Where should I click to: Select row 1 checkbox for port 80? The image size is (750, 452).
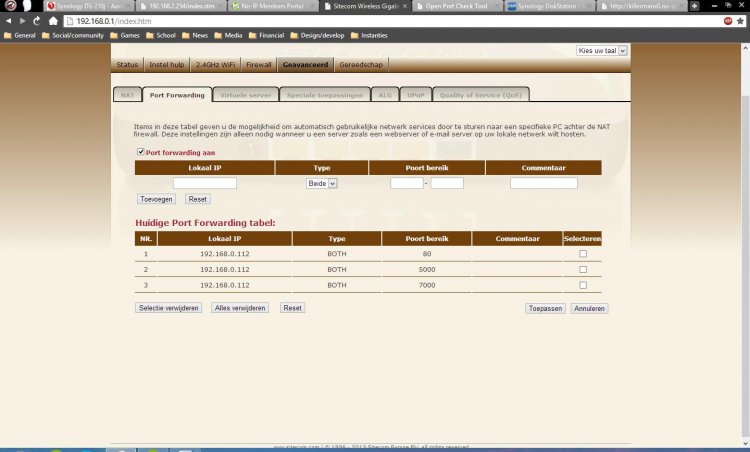tap(583, 254)
